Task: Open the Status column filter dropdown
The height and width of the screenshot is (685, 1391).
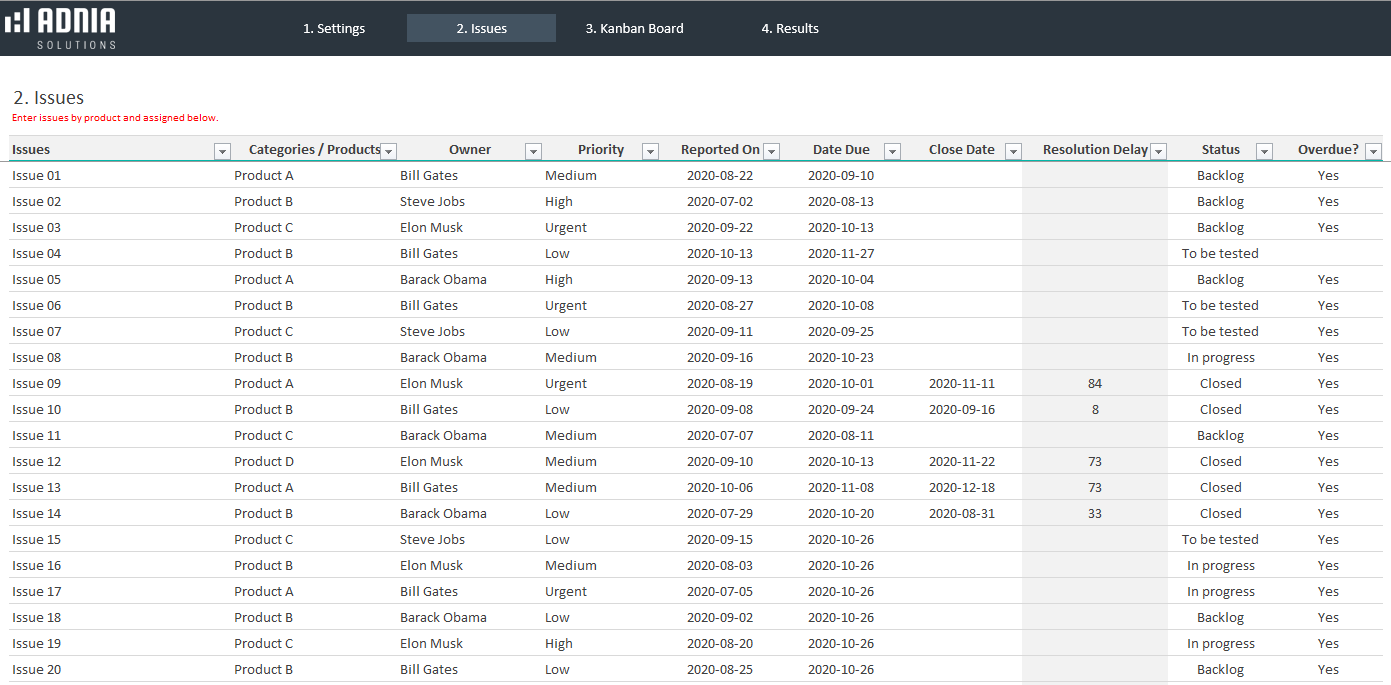Action: [x=1264, y=151]
